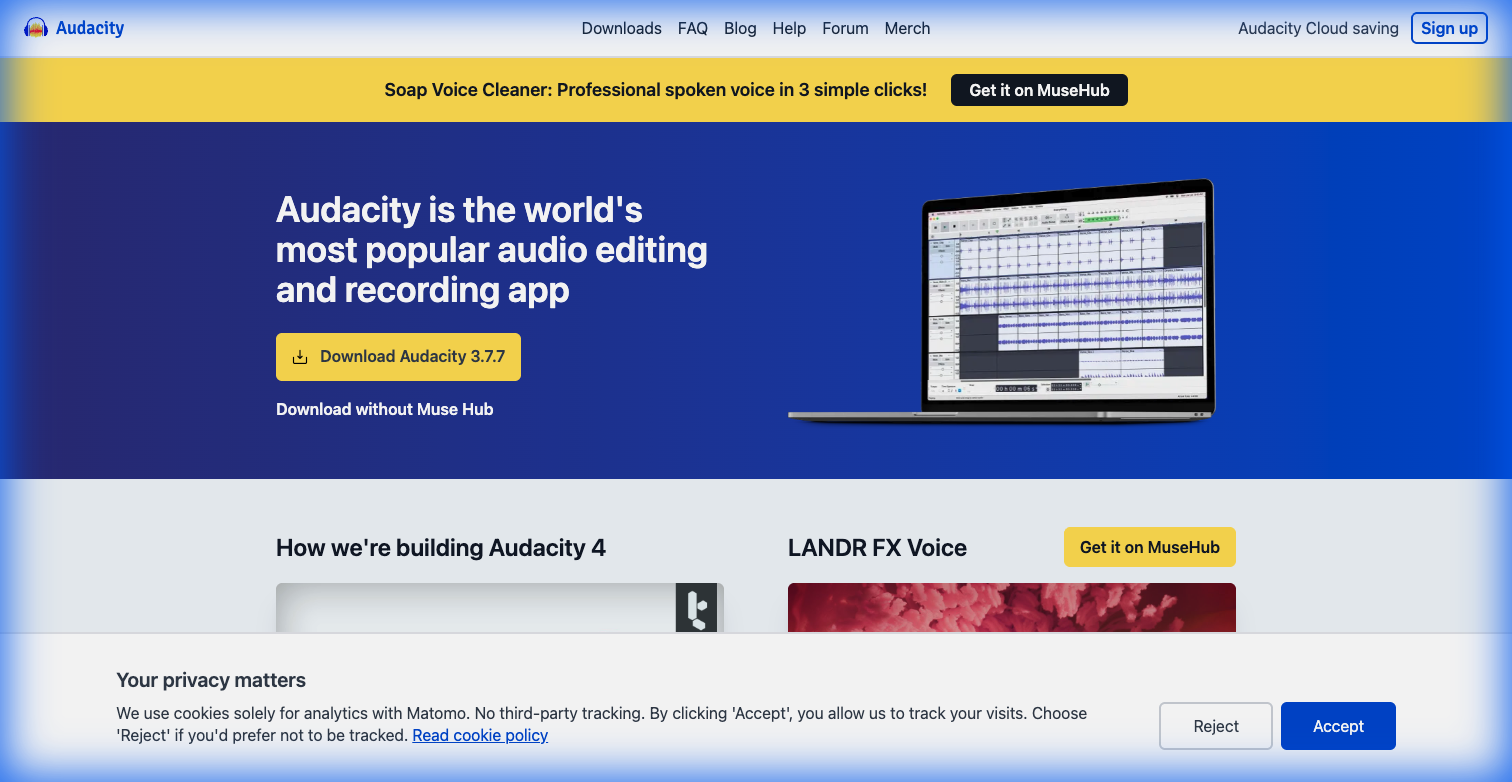Click the laptop showing the Audacity app
1512x782 pixels.
click(1000, 300)
